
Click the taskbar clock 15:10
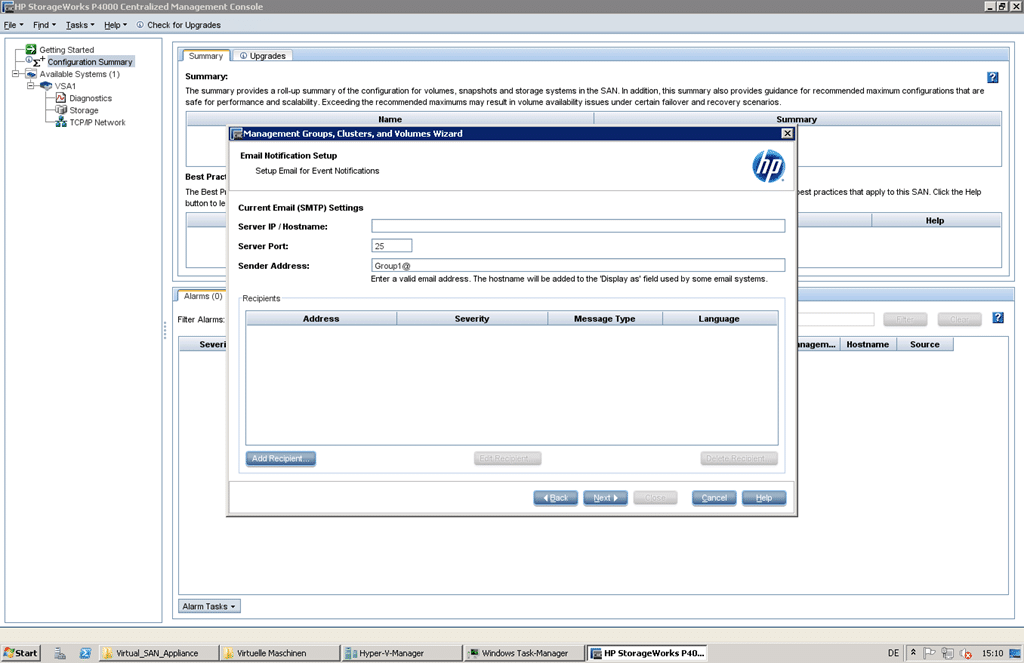(x=992, y=653)
